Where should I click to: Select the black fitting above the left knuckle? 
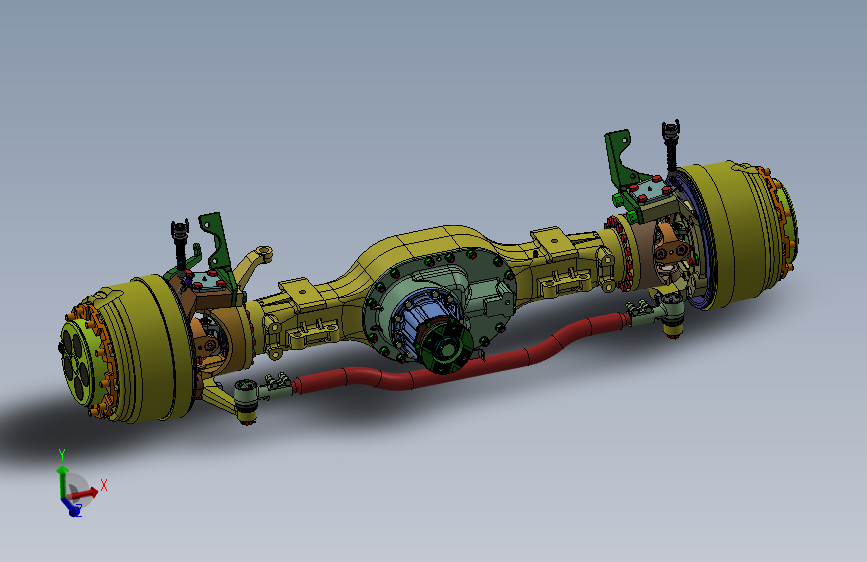tap(180, 244)
